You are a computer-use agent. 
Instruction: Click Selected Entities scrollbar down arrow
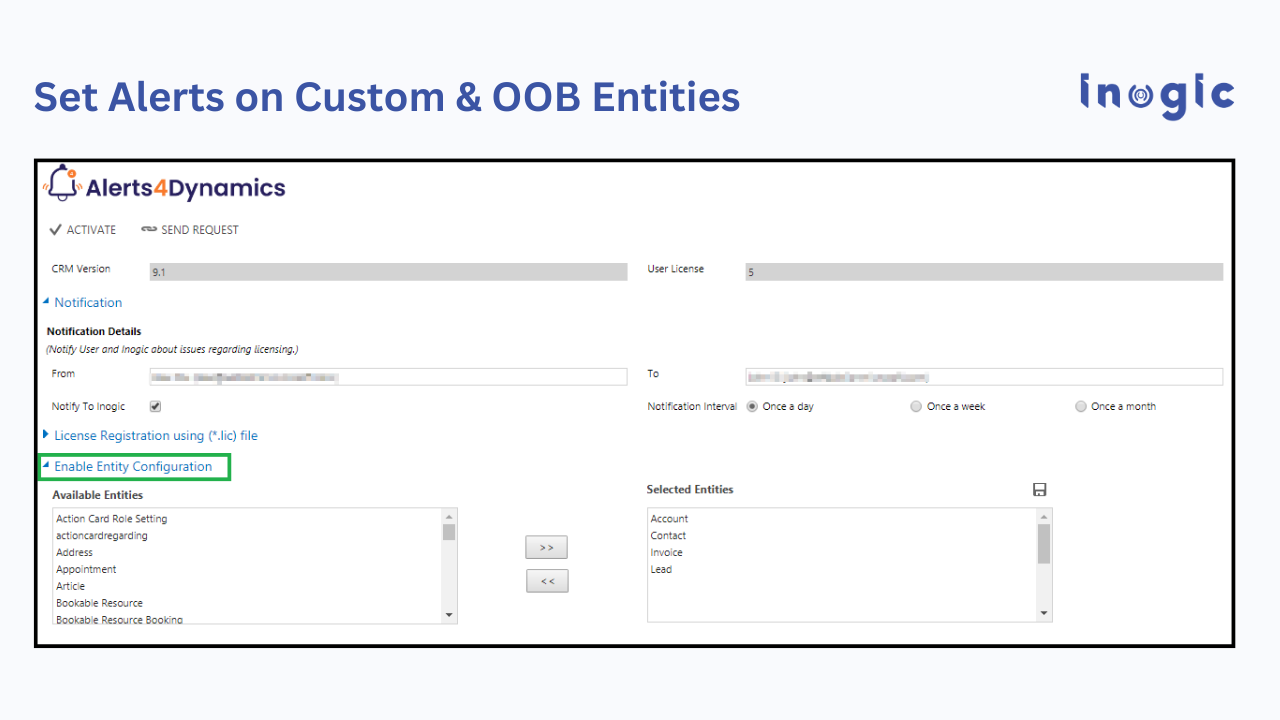click(x=1044, y=613)
